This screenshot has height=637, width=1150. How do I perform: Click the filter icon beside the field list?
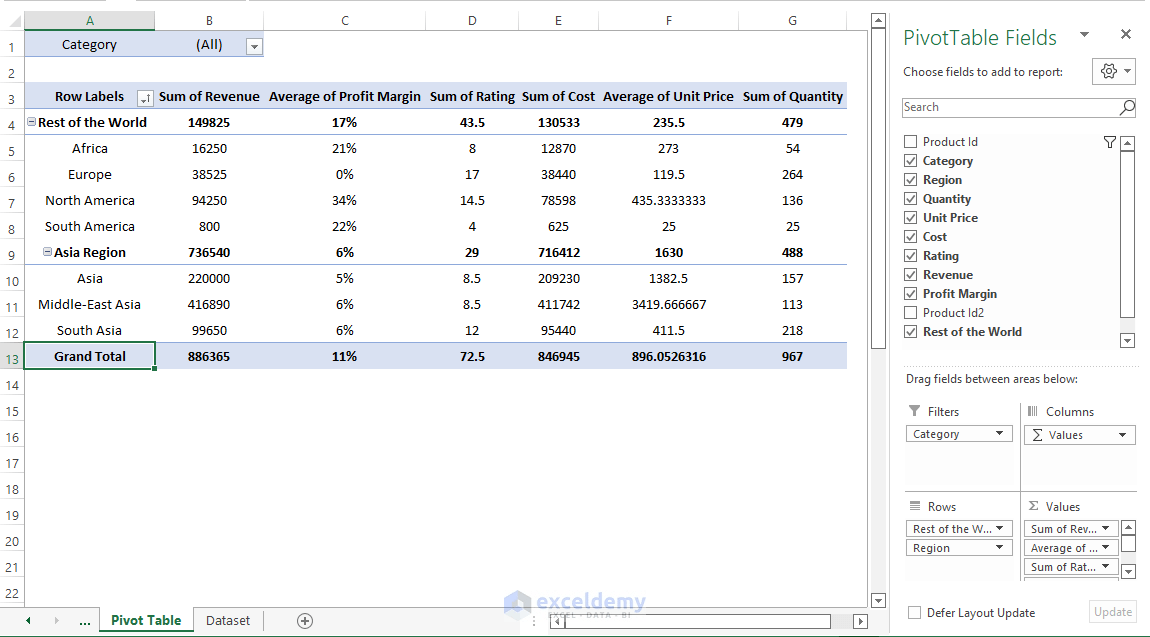1110,142
